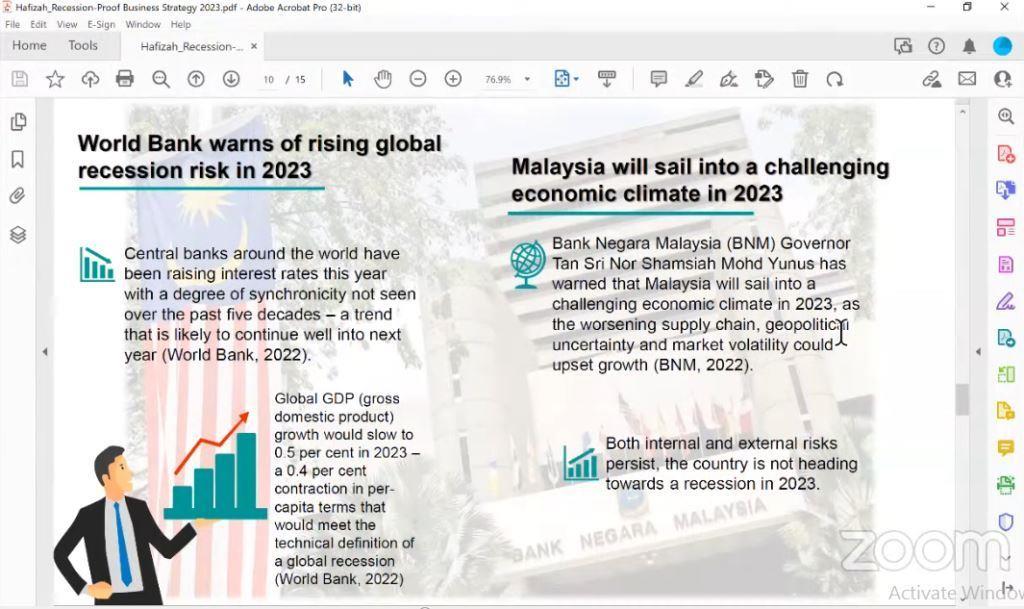Viewport: 1024px width, 609px height.
Task: Switch to the Home tab
Action: point(29,46)
